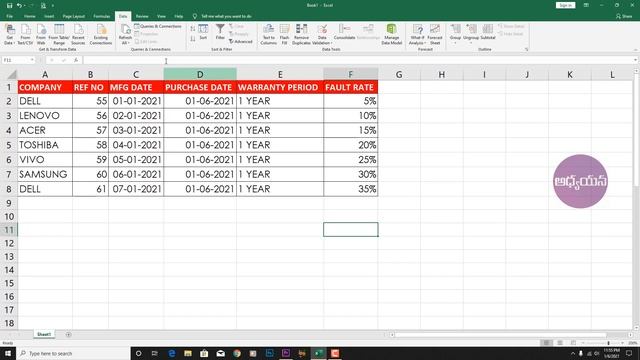Image resolution: width=640 pixels, height=360 pixels.
Task: Switch to Page Layout view in status bar
Action: click(x=560, y=343)
